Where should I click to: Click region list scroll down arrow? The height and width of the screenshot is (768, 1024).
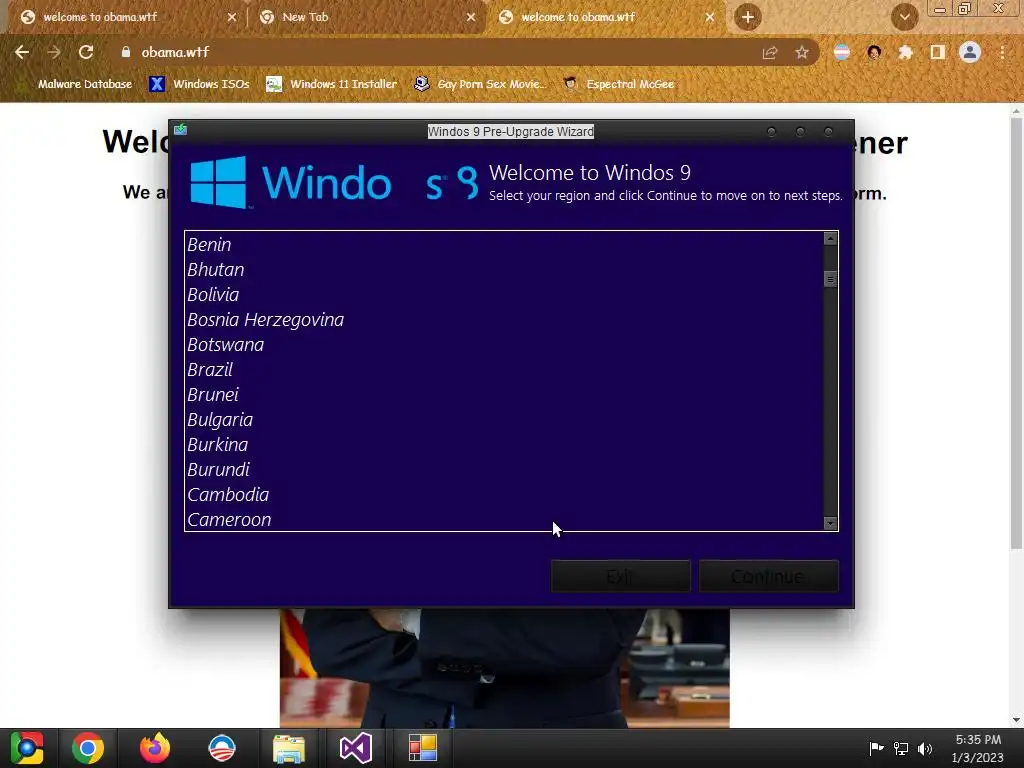tap(830, 523)
